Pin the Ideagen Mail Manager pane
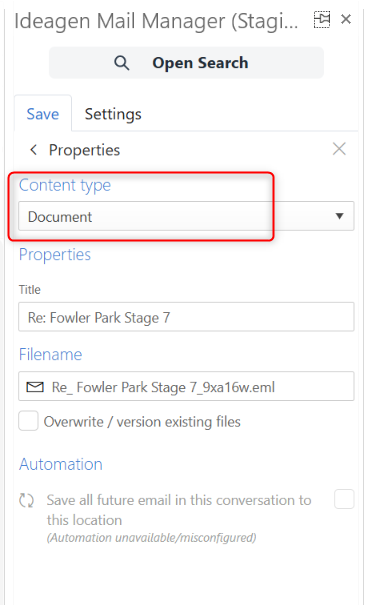The image size is (366, 605). coord(321,20)
